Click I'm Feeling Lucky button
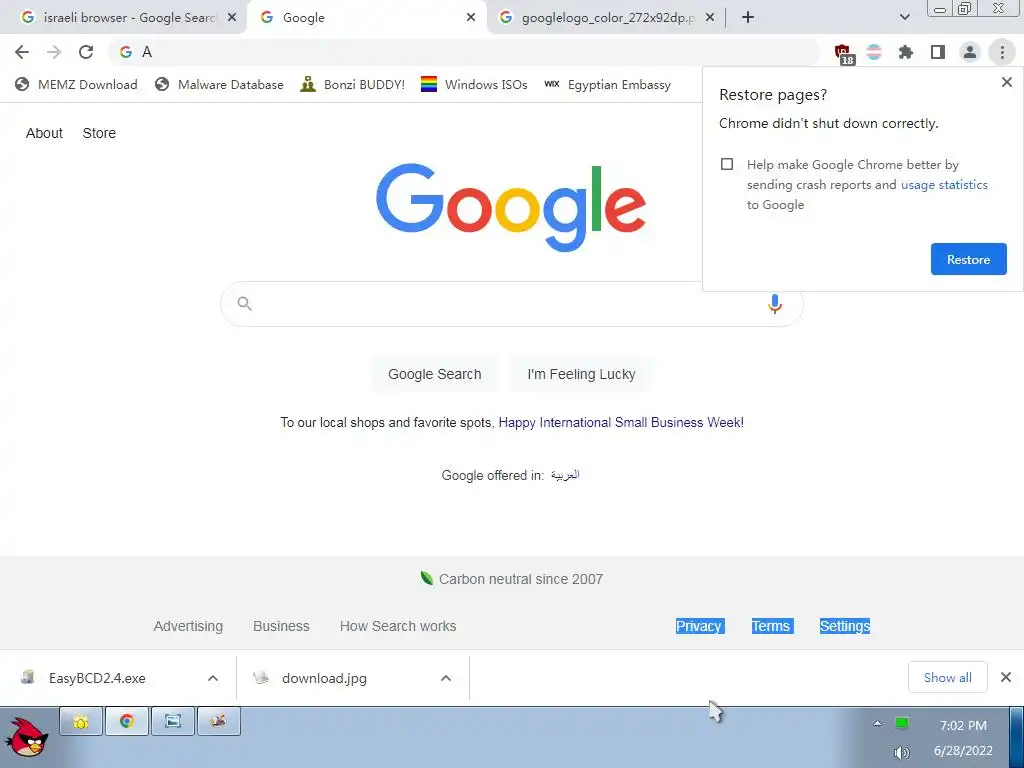This screenshot has height=768, width=1024. (581, 374)
